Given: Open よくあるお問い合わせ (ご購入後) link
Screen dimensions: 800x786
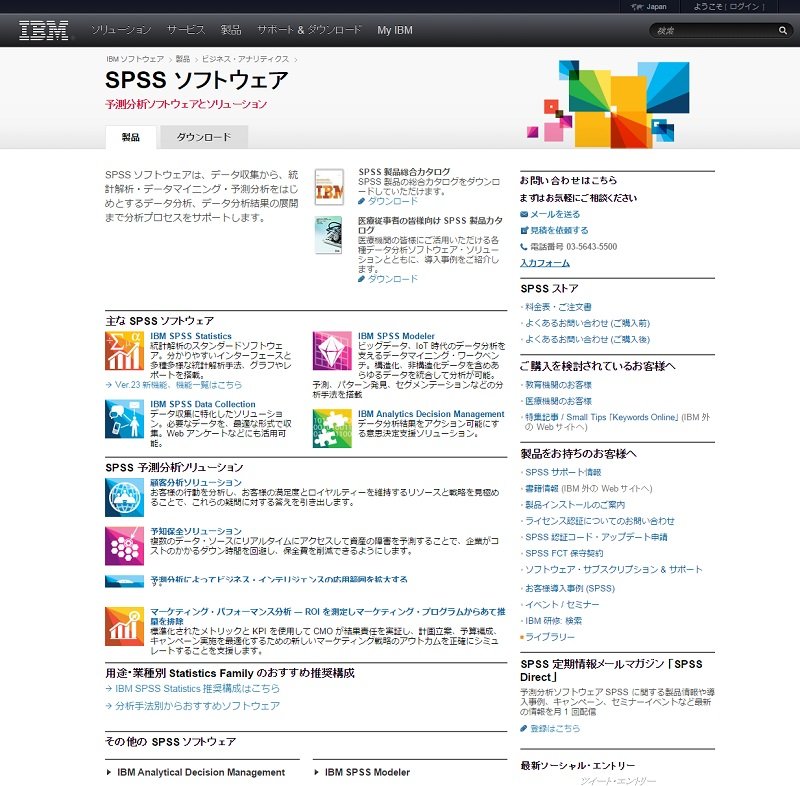Looking at the screenshot, I should [588, 340].
